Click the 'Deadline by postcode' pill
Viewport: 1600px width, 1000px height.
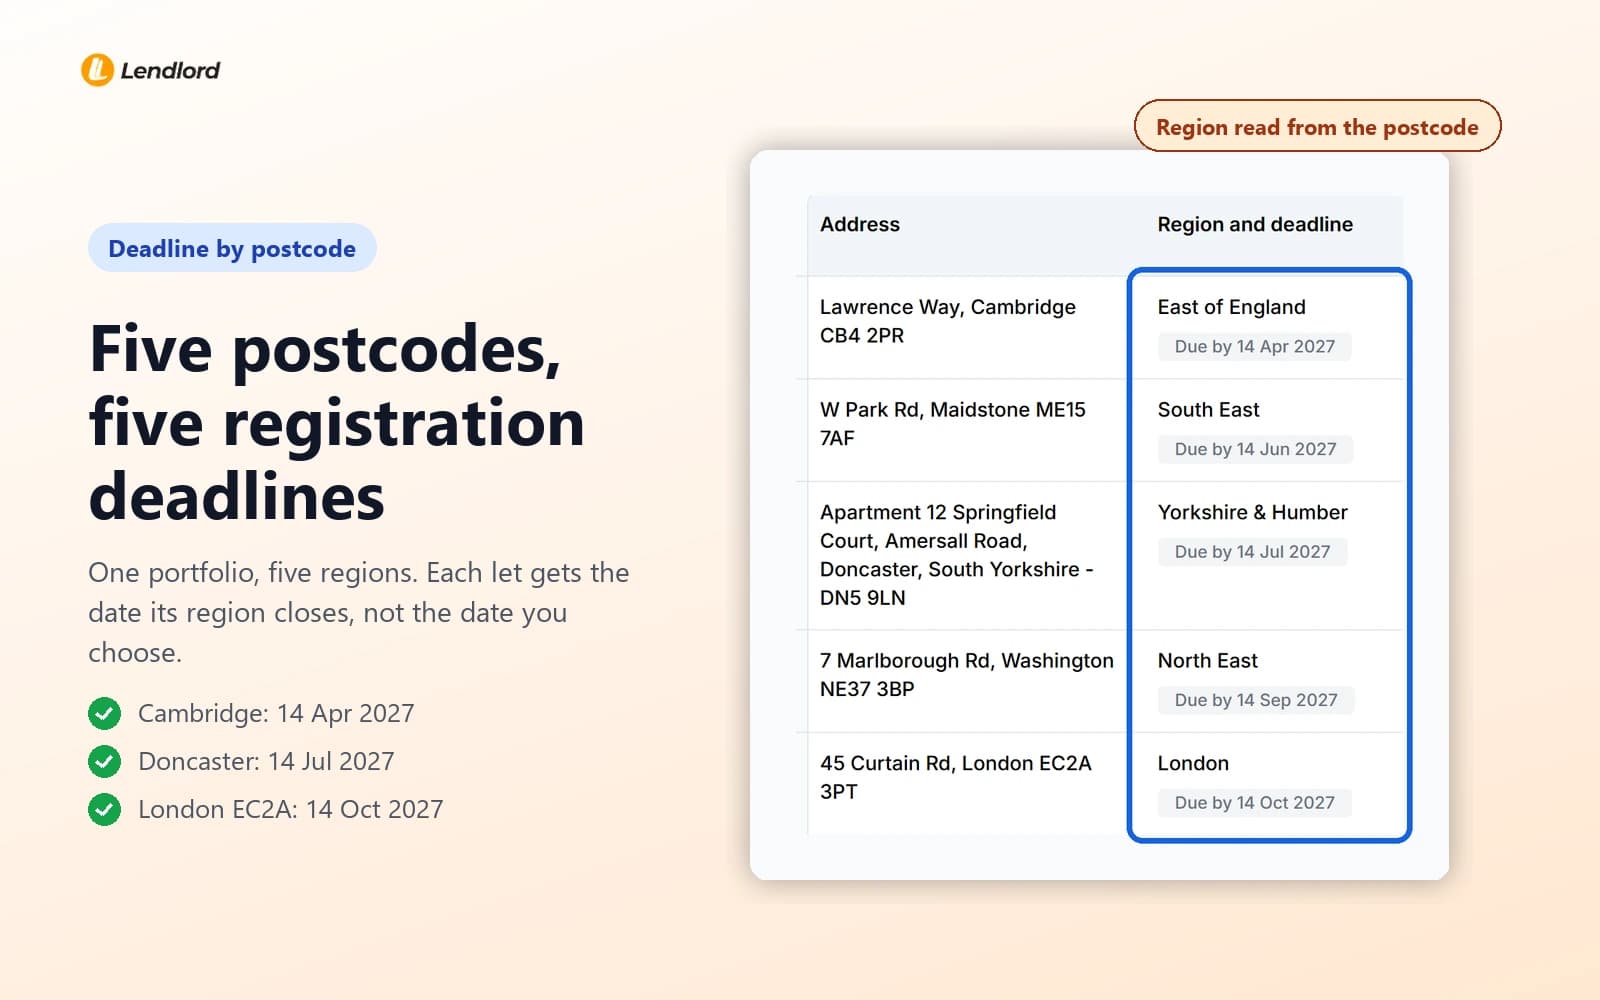coord(232,248)
